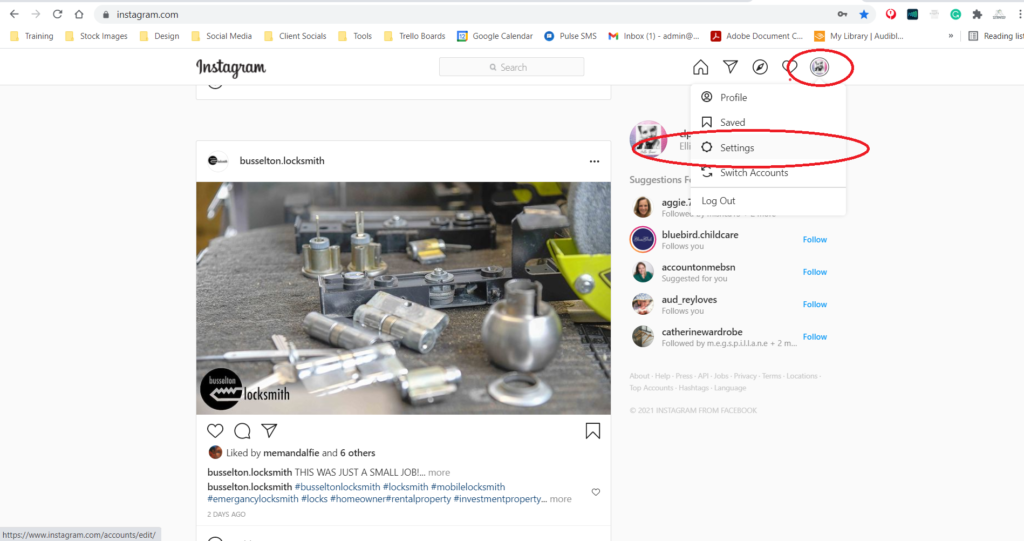Open aud_reyloves suggestion avatar
The width and height of the screenshot is (1024, 541).
643,304
